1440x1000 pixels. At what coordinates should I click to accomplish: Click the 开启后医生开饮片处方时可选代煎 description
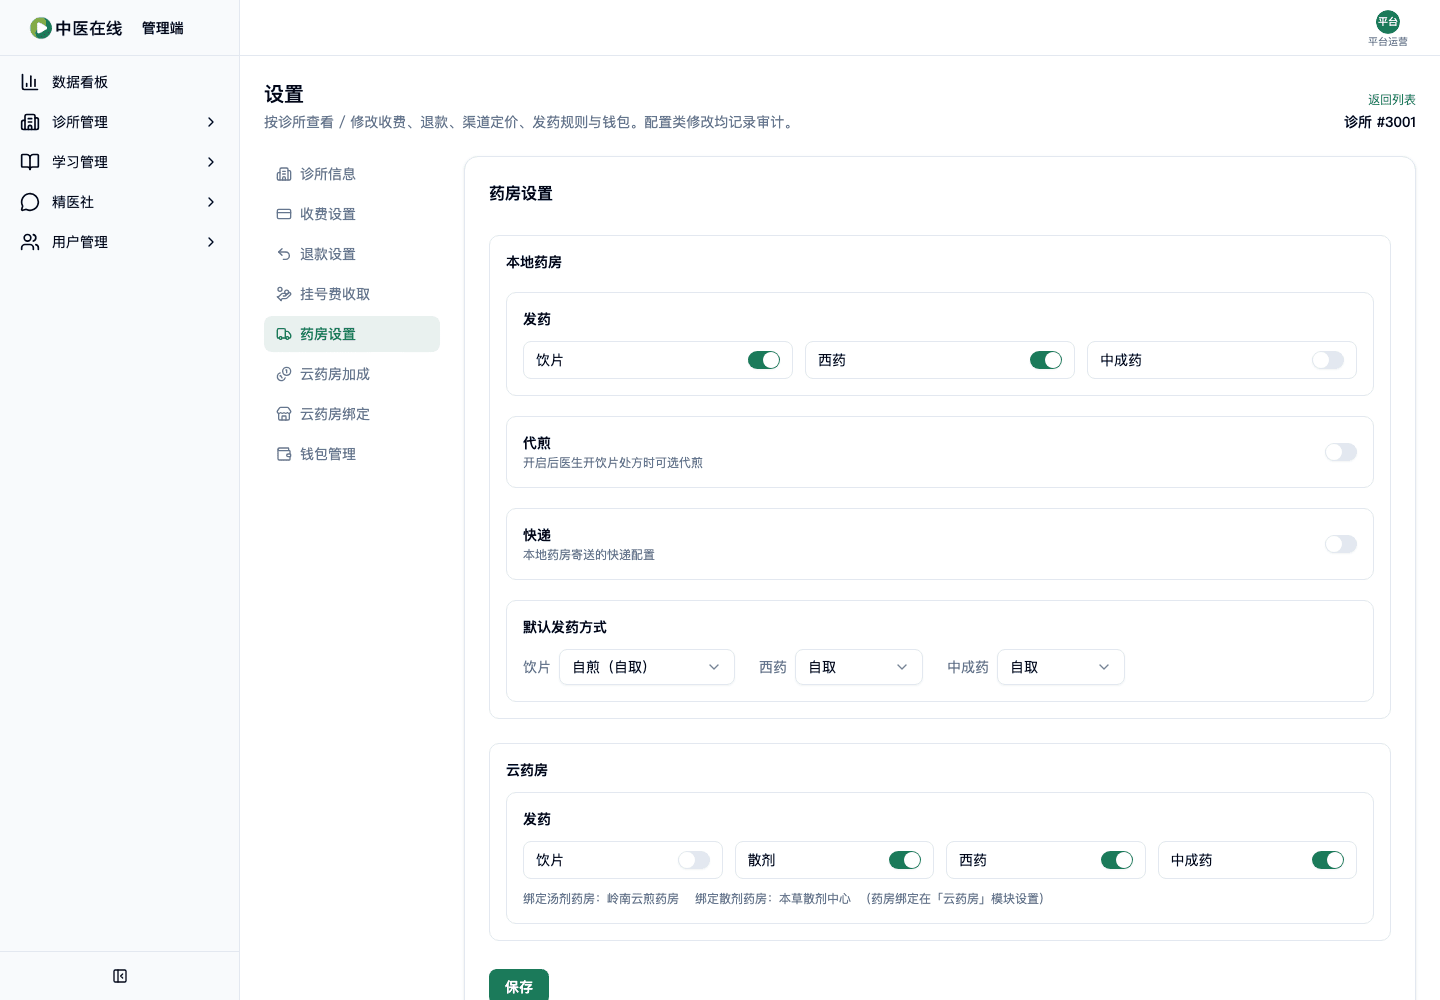tap(613, 463)
